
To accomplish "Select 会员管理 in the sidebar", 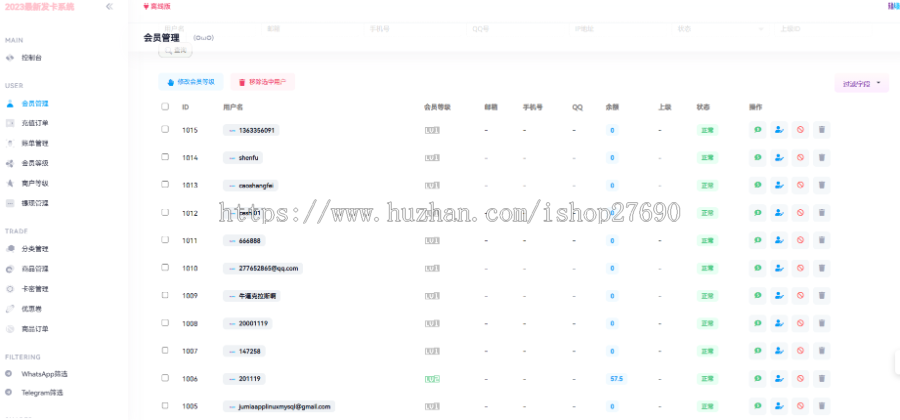I will coord(35,104).
